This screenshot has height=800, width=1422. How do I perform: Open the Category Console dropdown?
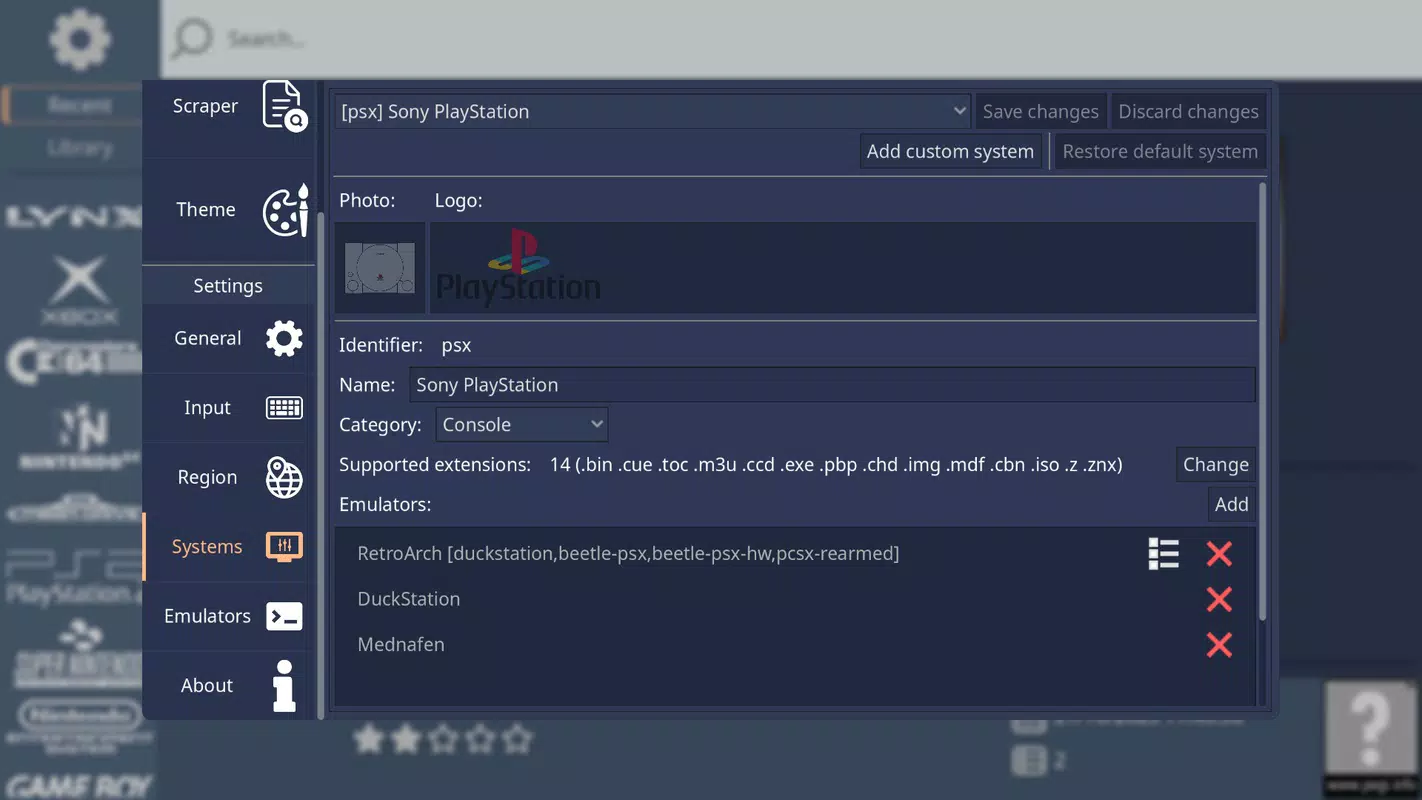click(x=522, y=425)
